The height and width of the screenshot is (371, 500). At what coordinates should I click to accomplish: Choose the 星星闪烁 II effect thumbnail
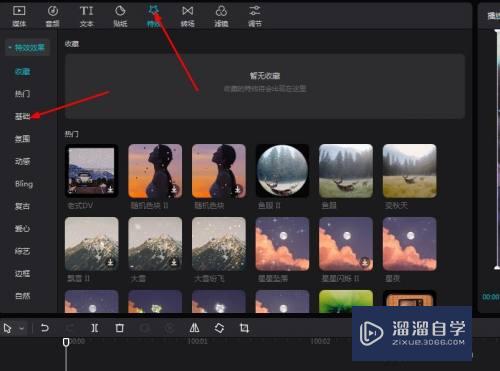pyautogui.click(x=346, y=244)
